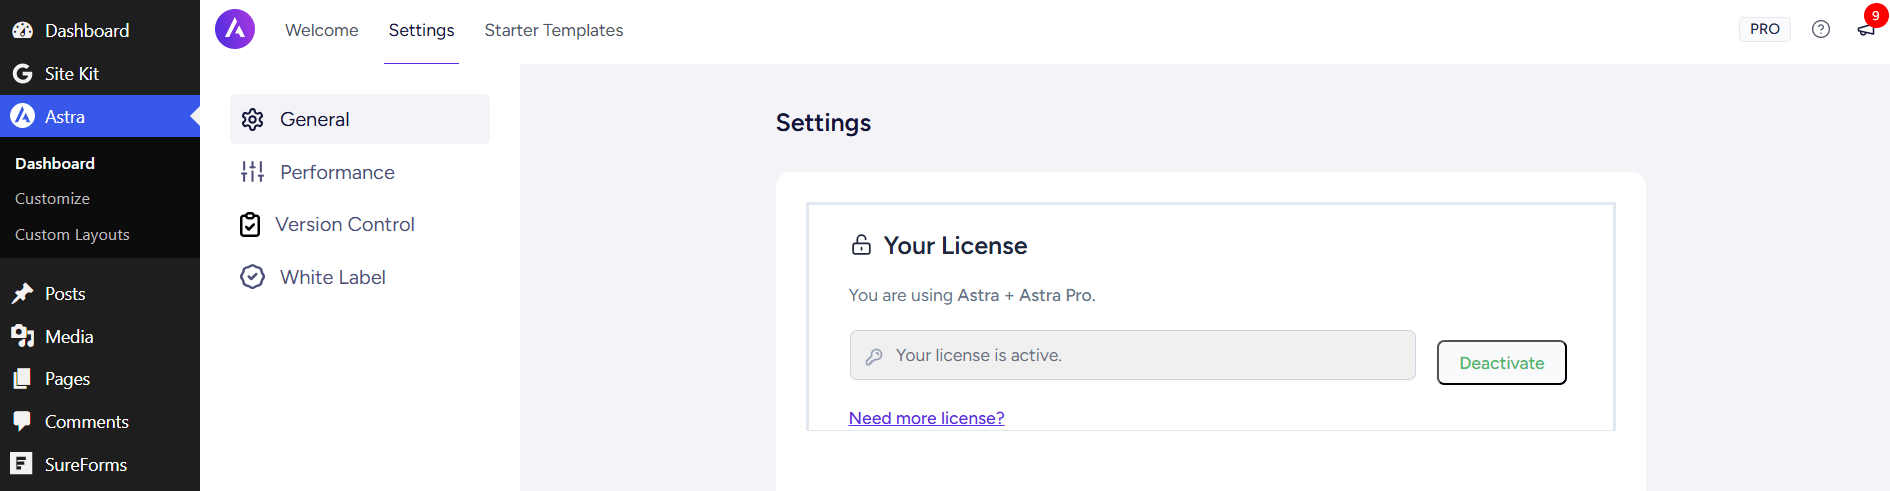Open the help question mark icon
Image resolution: width=1890 pixels, height=491 pixels.
[x=1820, y=29]
